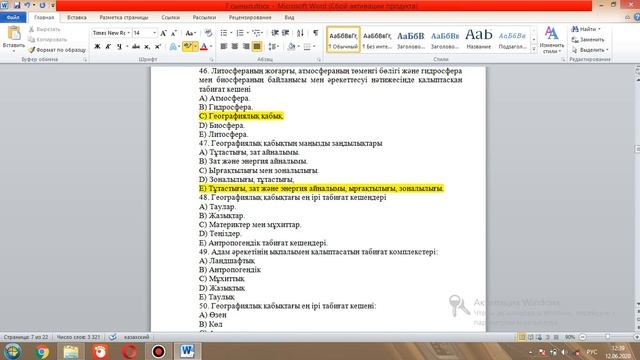Open the Find (Найти) dropdown arrow
The image size is (640, 360).
pos(599,29)
